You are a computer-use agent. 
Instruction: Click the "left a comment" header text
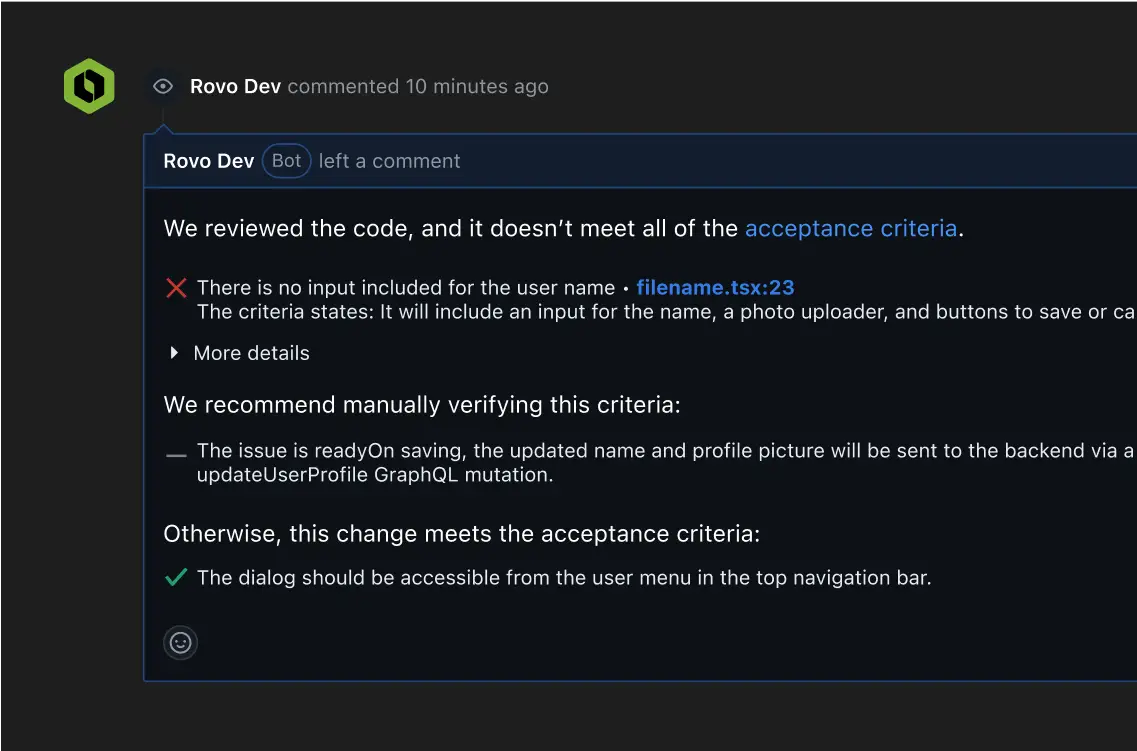[390, 161]
